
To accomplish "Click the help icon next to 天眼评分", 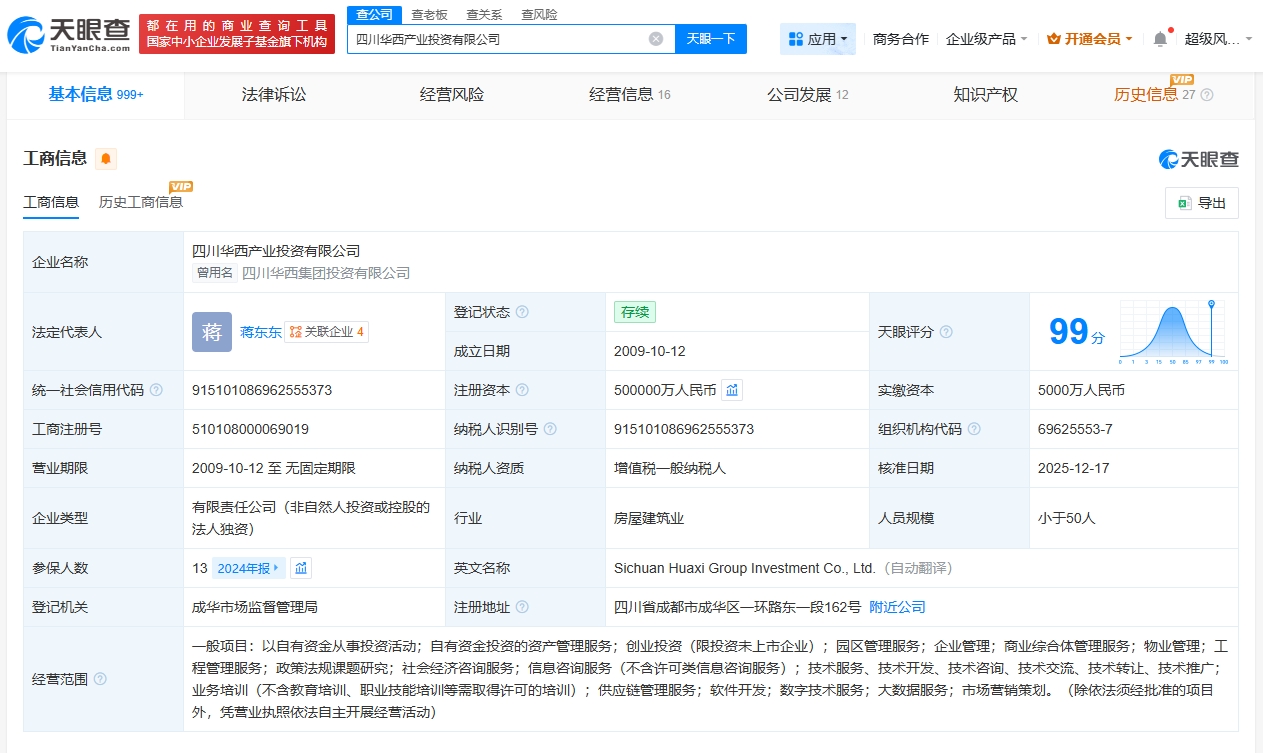I will [946, 332].
